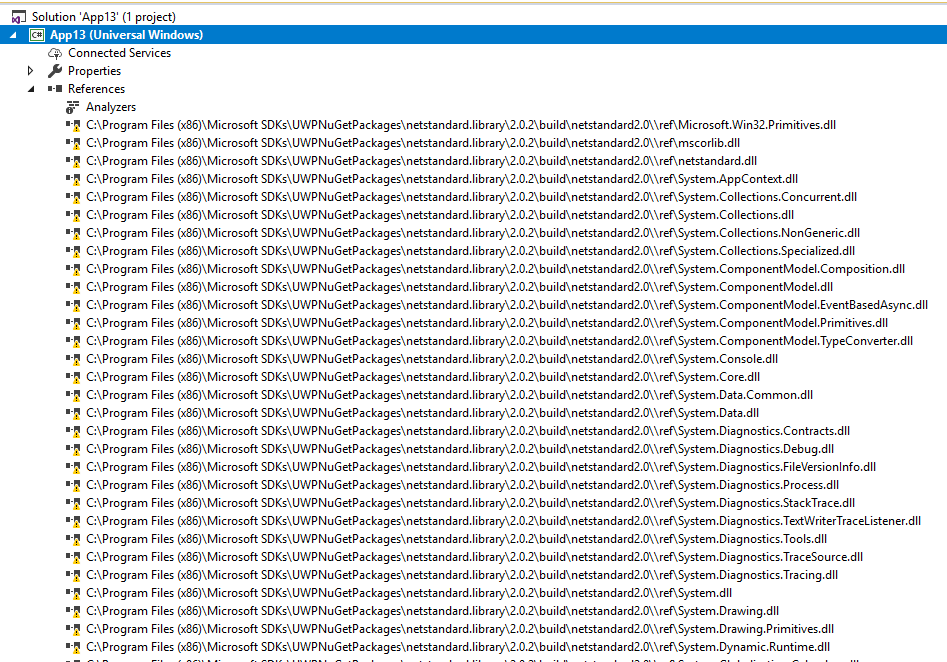
Task: Click the Properties wrench icon
Action: coord(56,70)
